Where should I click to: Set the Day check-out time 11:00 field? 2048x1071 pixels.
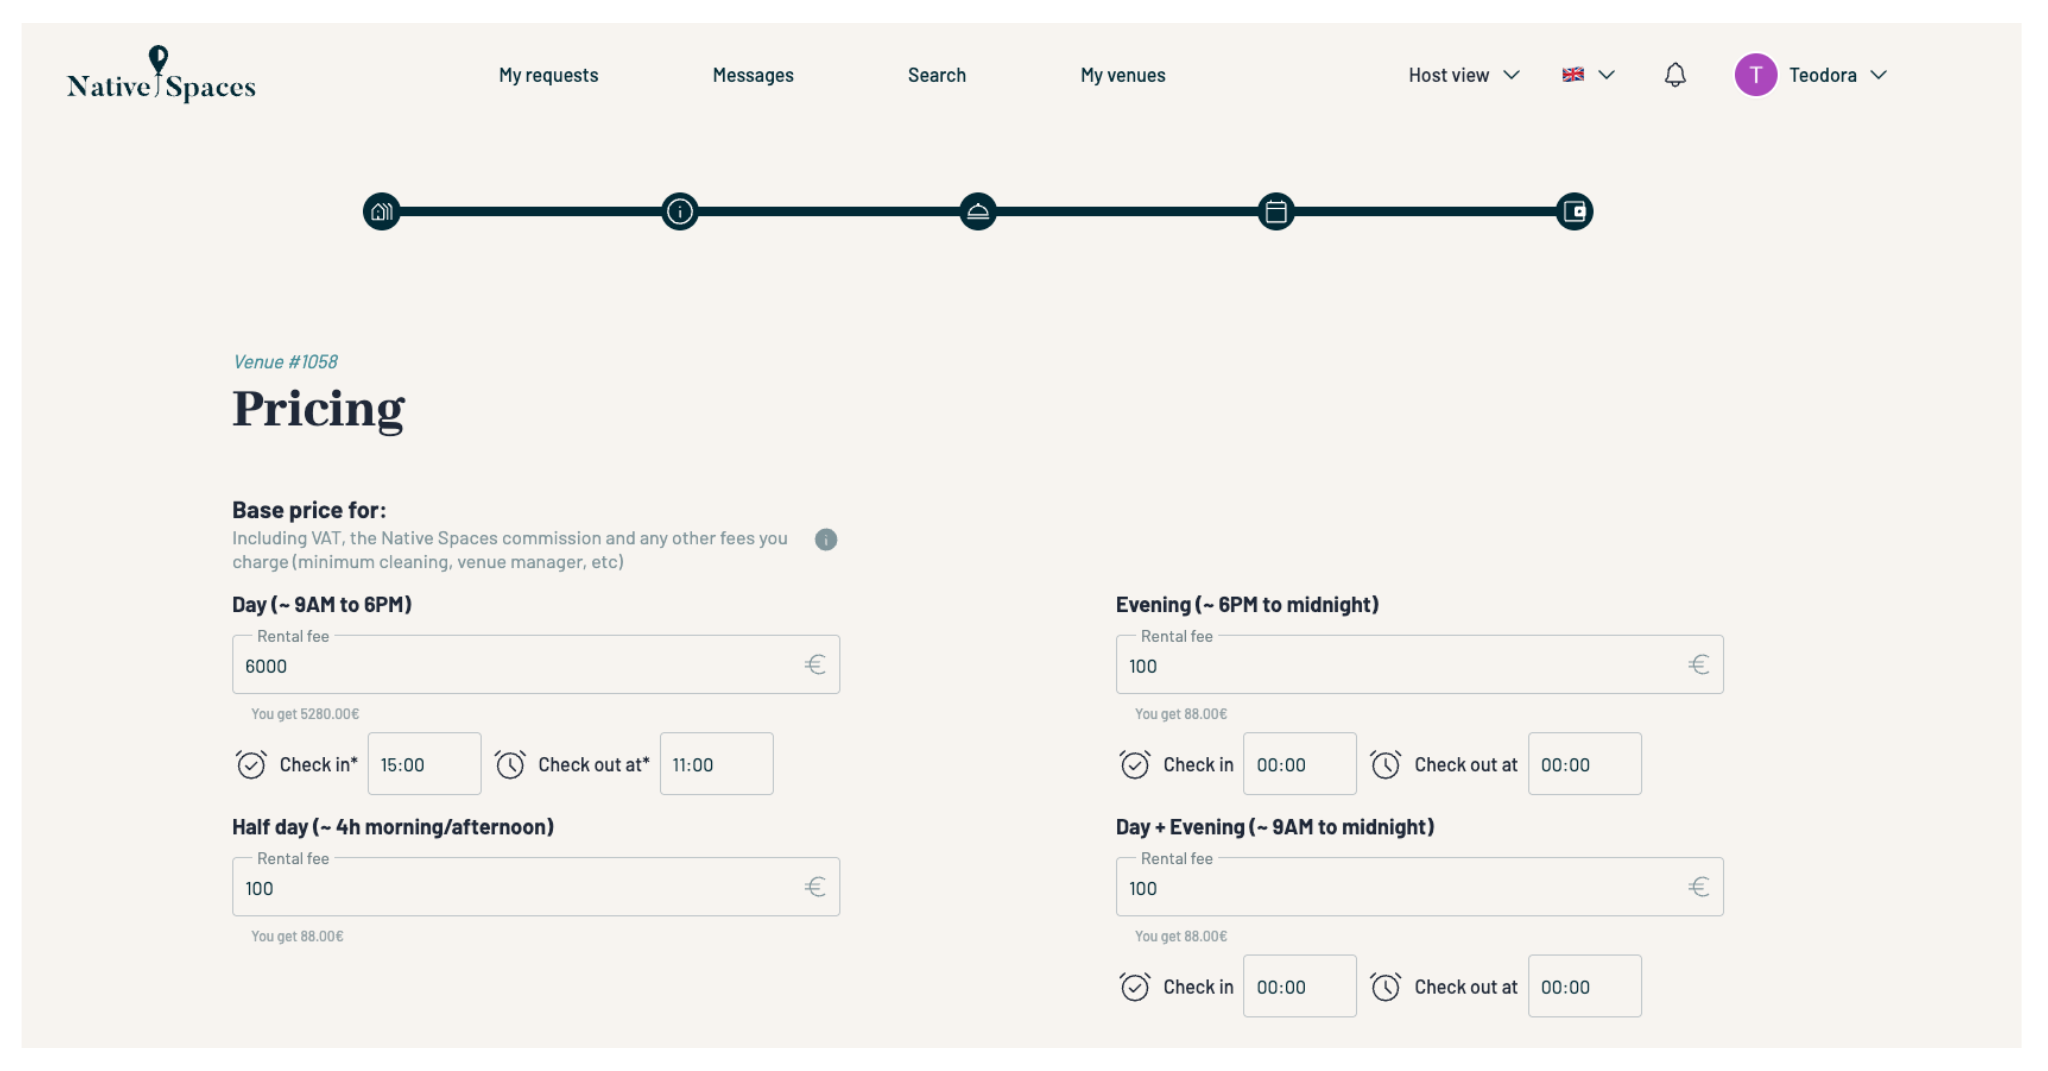tap(716, 764)
